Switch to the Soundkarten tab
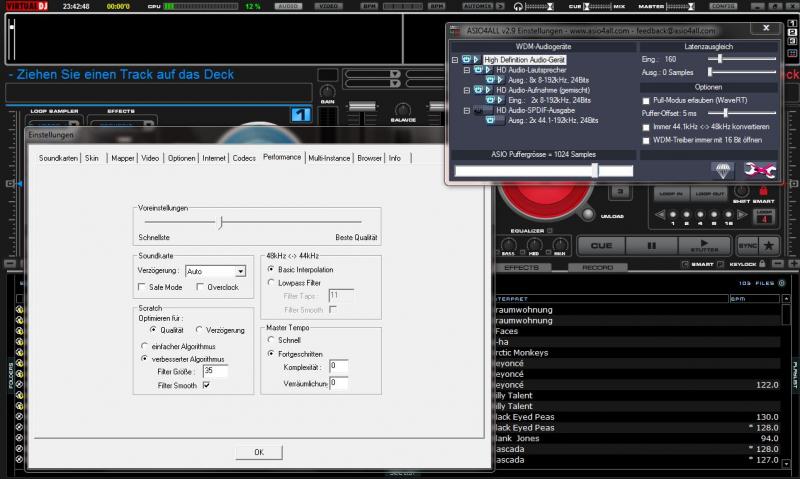The height and width of the screenshot is (479, 800). pos(58,158)
